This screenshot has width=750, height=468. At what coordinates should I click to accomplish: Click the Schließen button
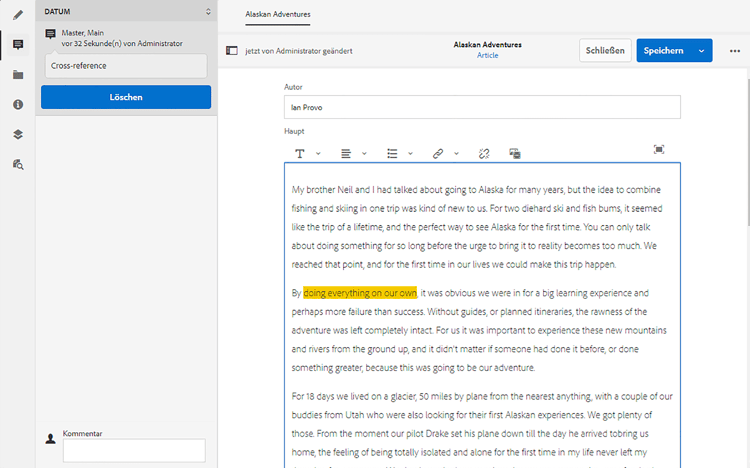(605, 51)
